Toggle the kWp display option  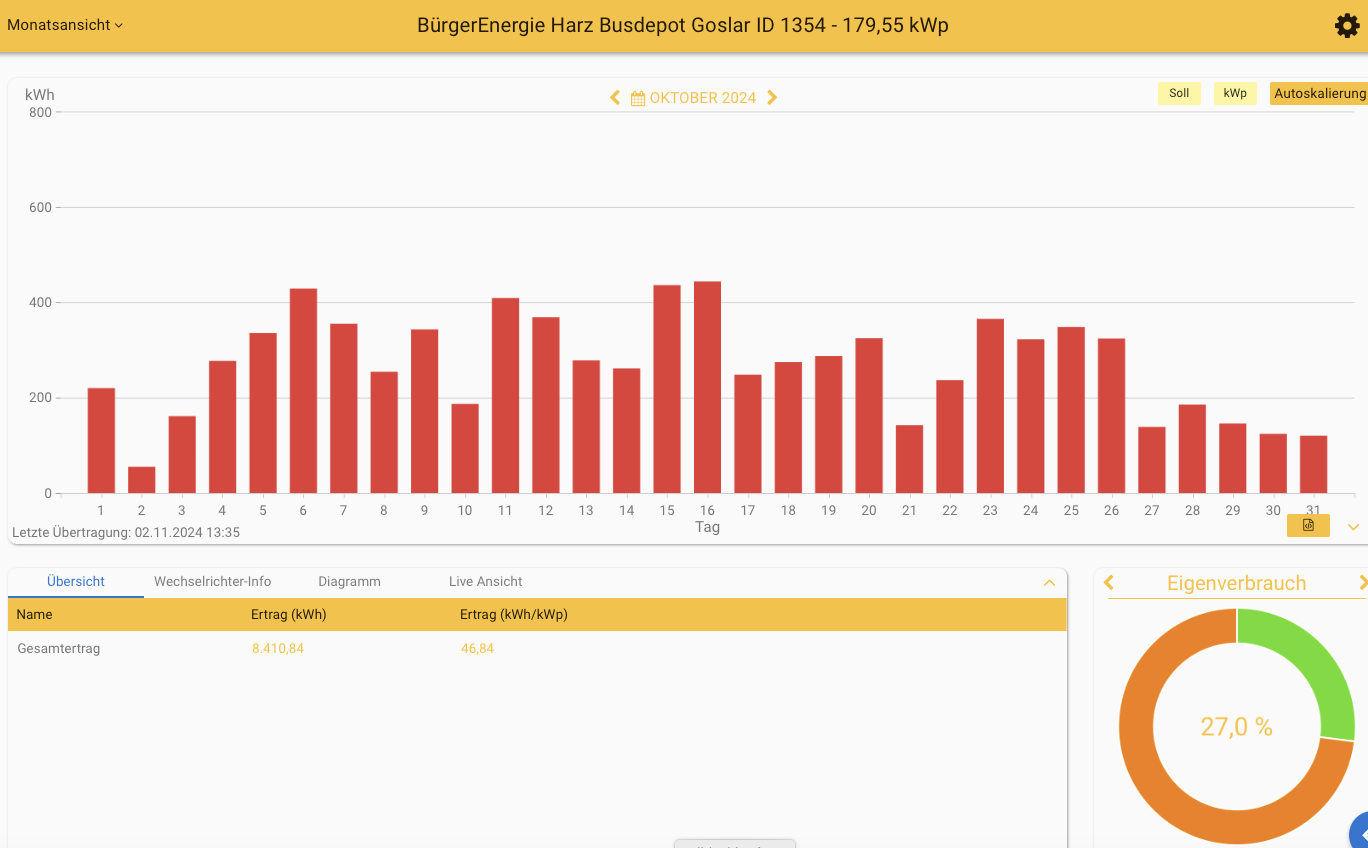[x=1235, y=93]
